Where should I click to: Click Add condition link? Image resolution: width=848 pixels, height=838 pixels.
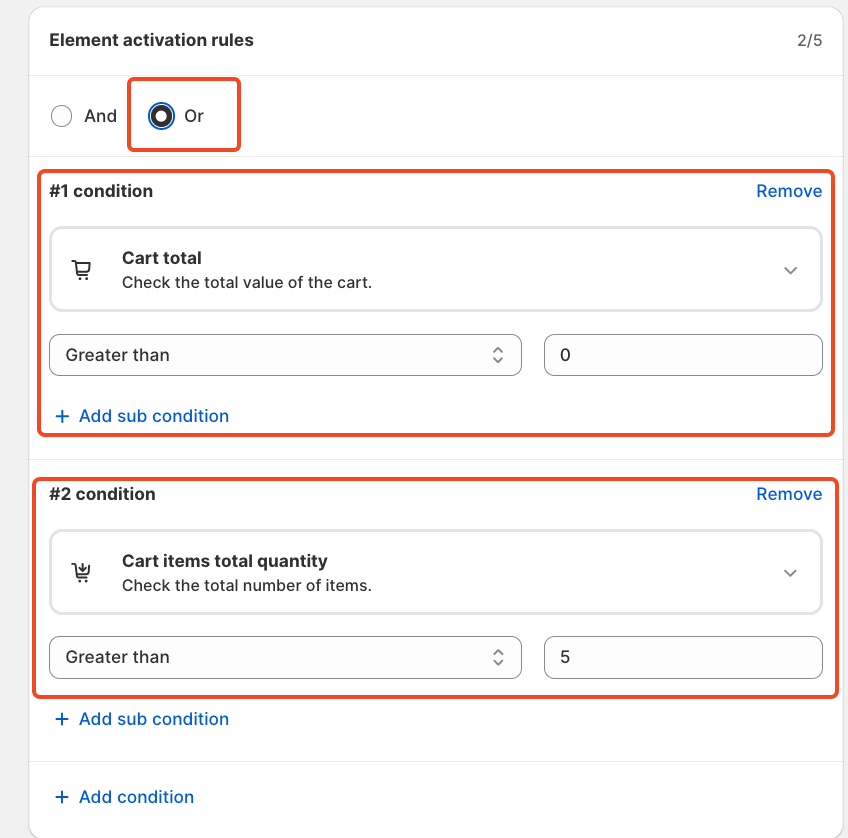click(x=136, y=797)
